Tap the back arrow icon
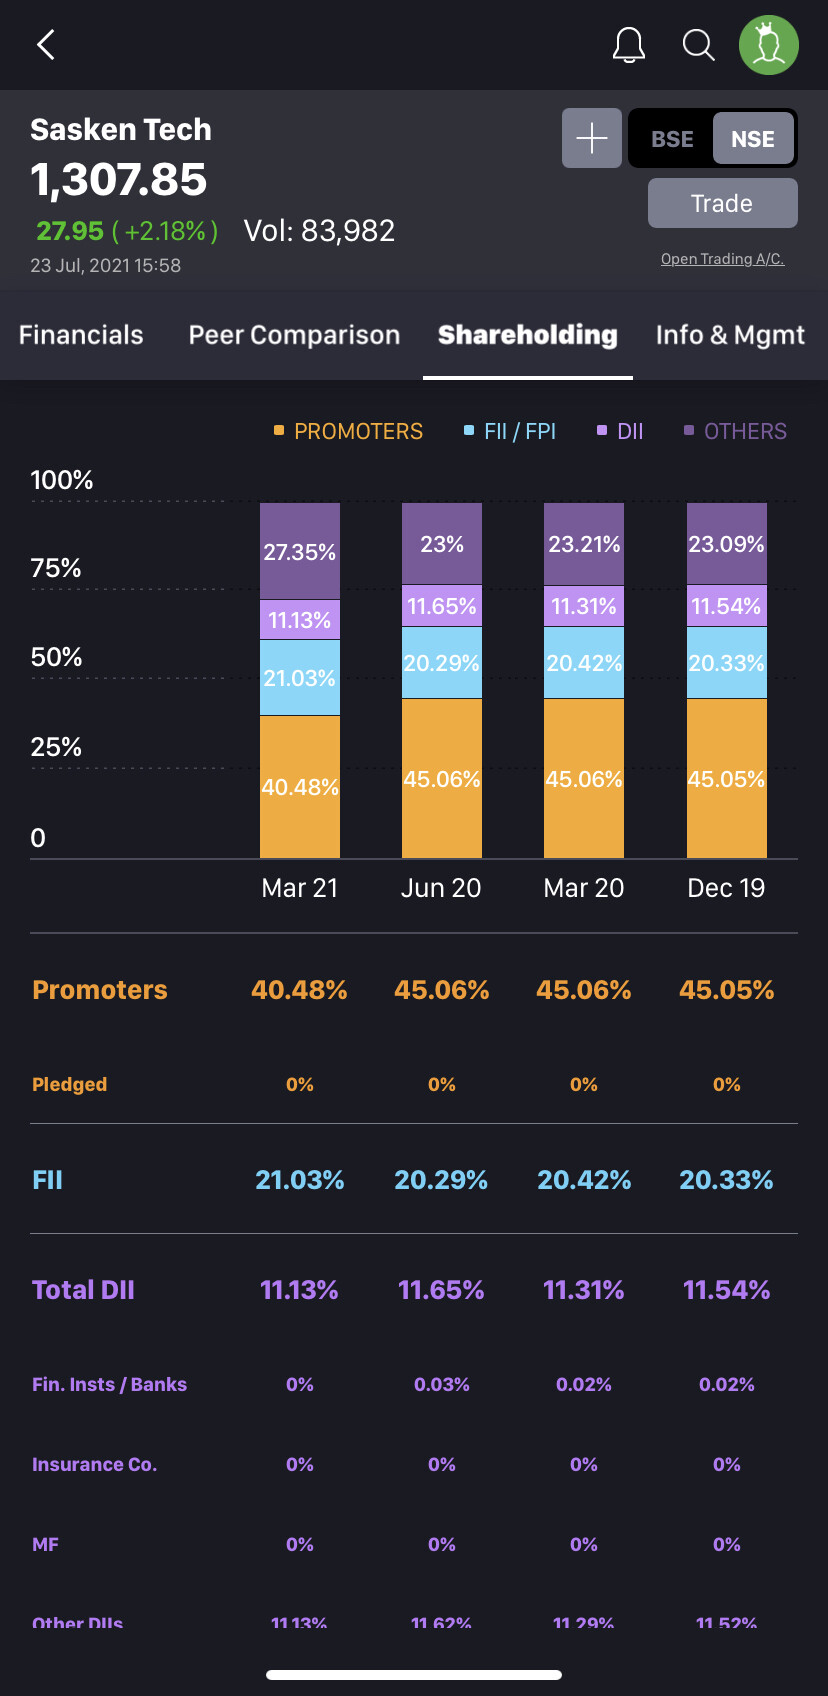This screenshot has width=828, height=1696. (x=46, y=45)
